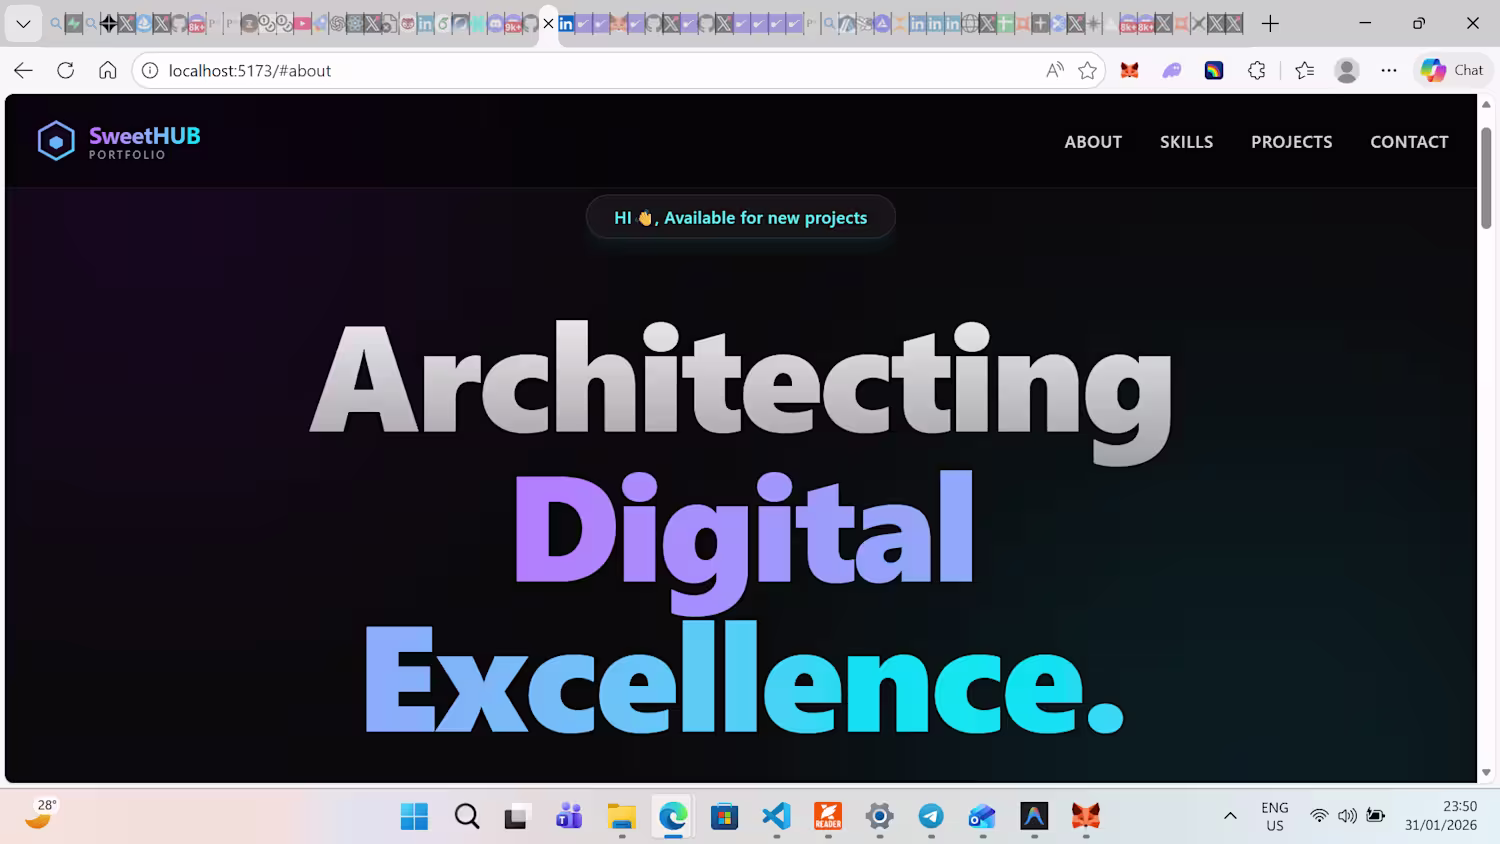The height and width of the screenshot is (844, 1500).
Task: Click the SweetHUB hexagon logo icon
Action: coord(56,141)
